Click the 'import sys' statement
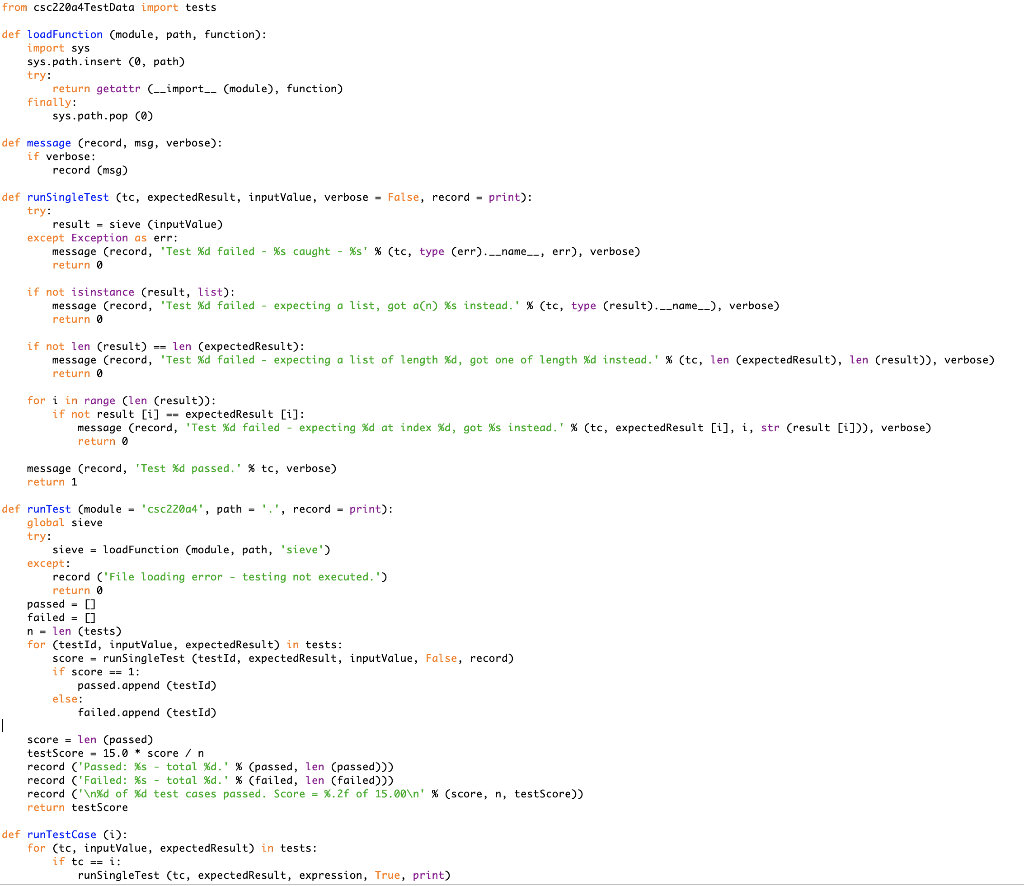The height and width of the screenshot is (886, 1024). (58, 48)
